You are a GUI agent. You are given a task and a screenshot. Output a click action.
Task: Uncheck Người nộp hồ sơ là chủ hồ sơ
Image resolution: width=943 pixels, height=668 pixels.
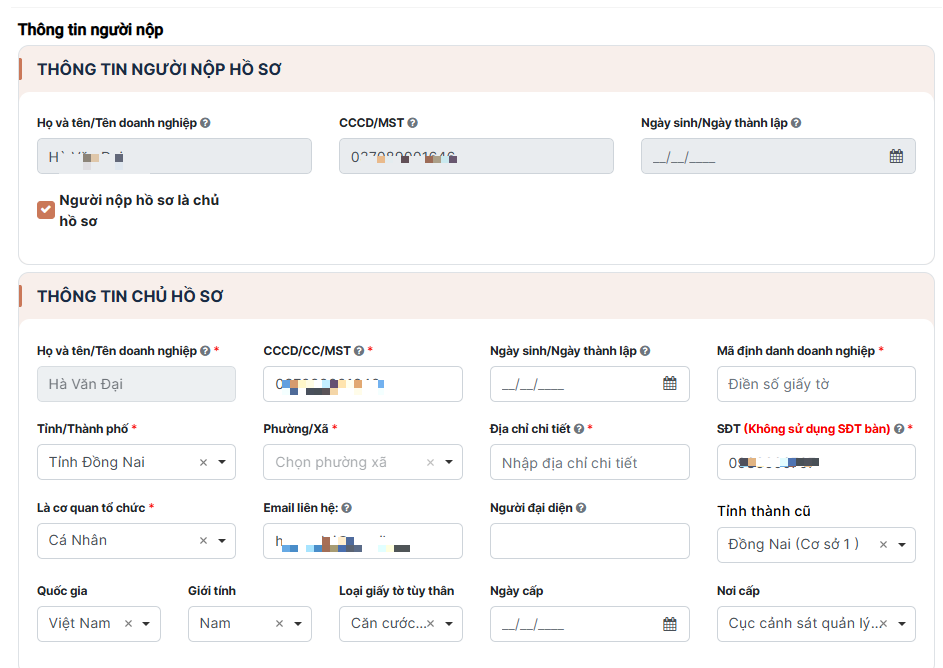point(46,209)
